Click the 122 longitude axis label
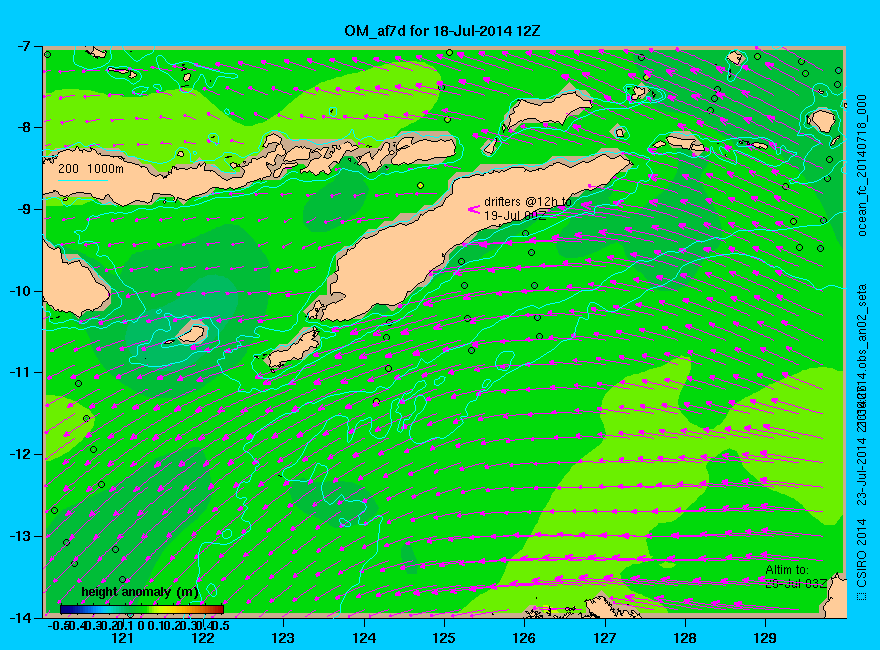This screenshot has height=650, width=880. pyautogui.click(x=203, y=638)
